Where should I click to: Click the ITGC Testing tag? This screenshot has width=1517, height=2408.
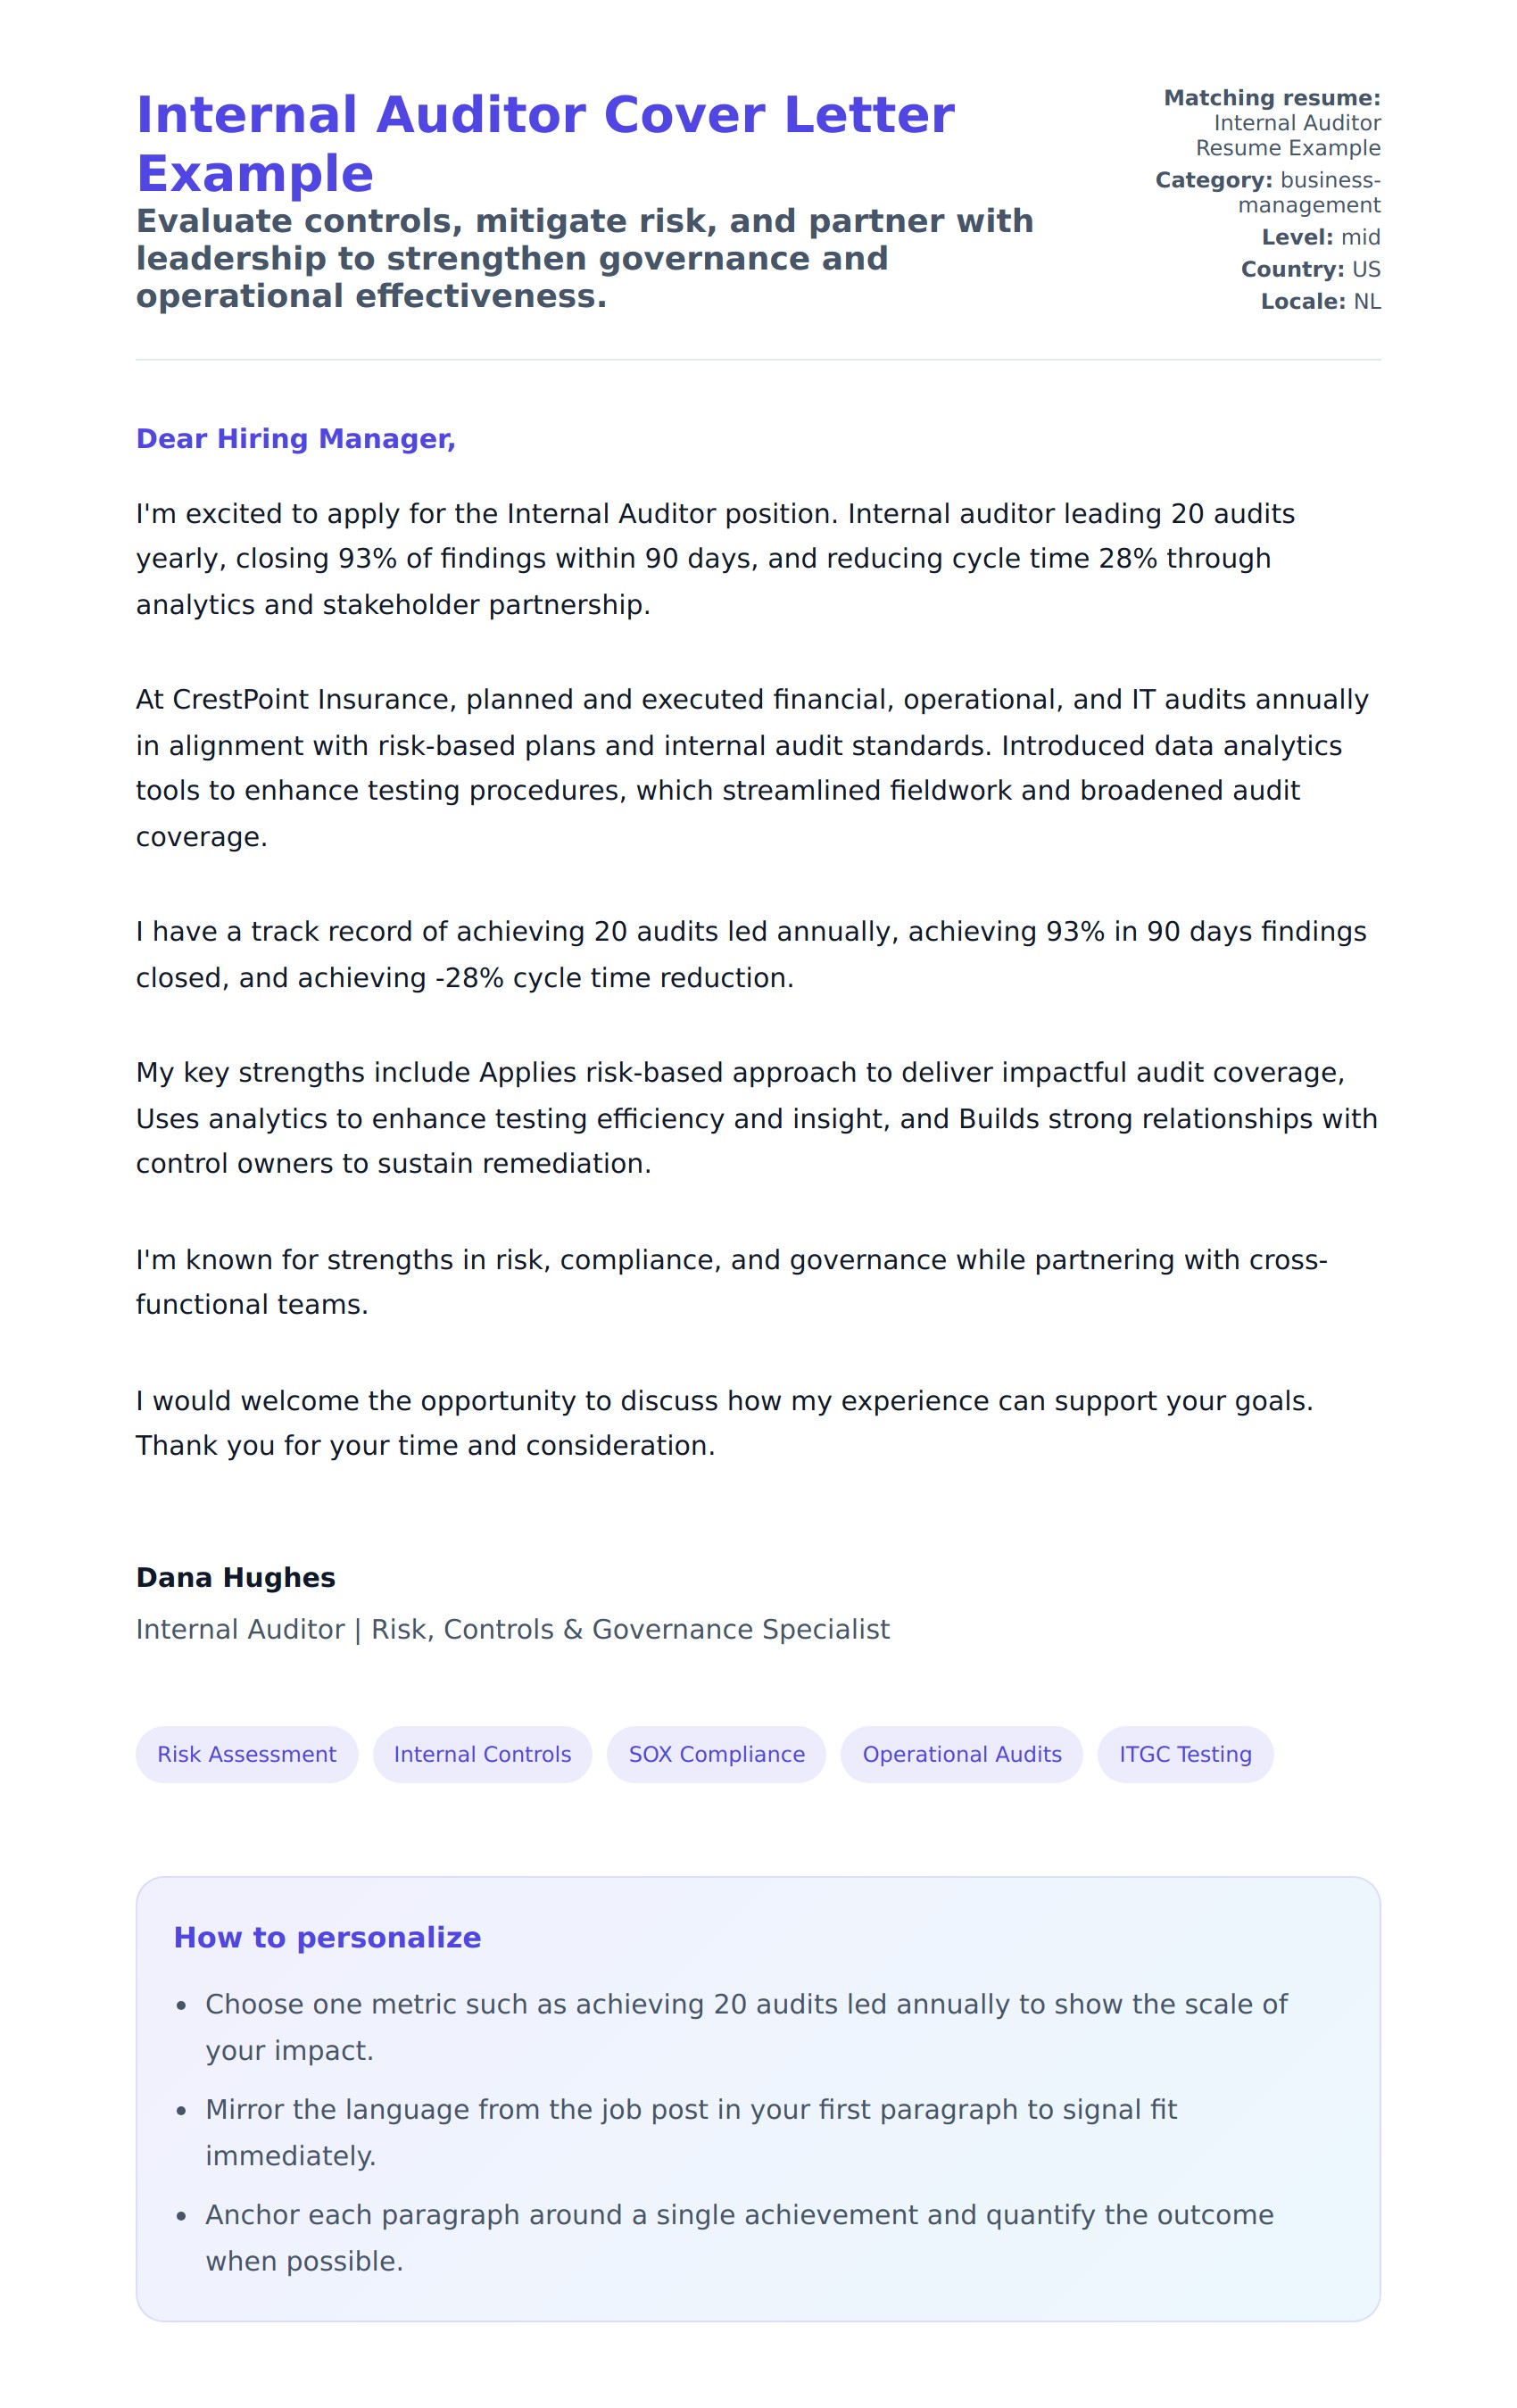coord(1184,1754)
